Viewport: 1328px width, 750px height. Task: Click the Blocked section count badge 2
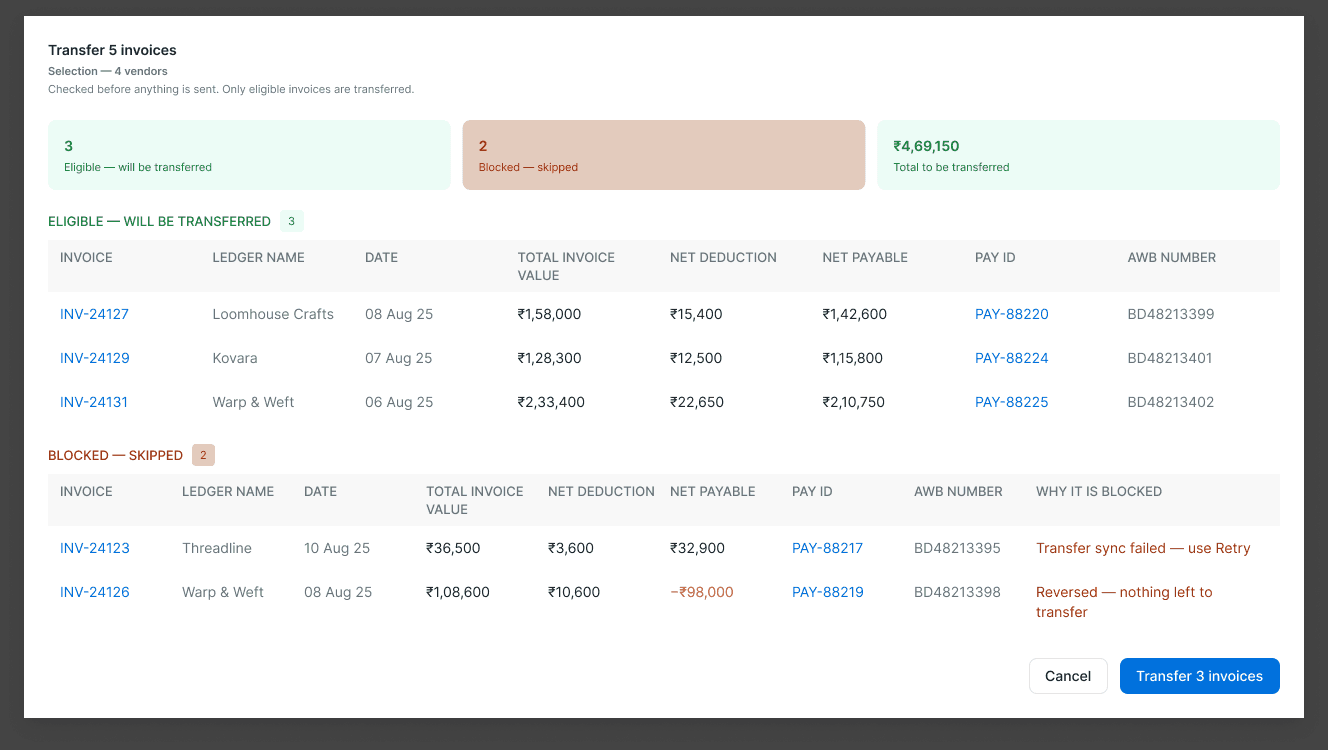(x=203, y=455)
